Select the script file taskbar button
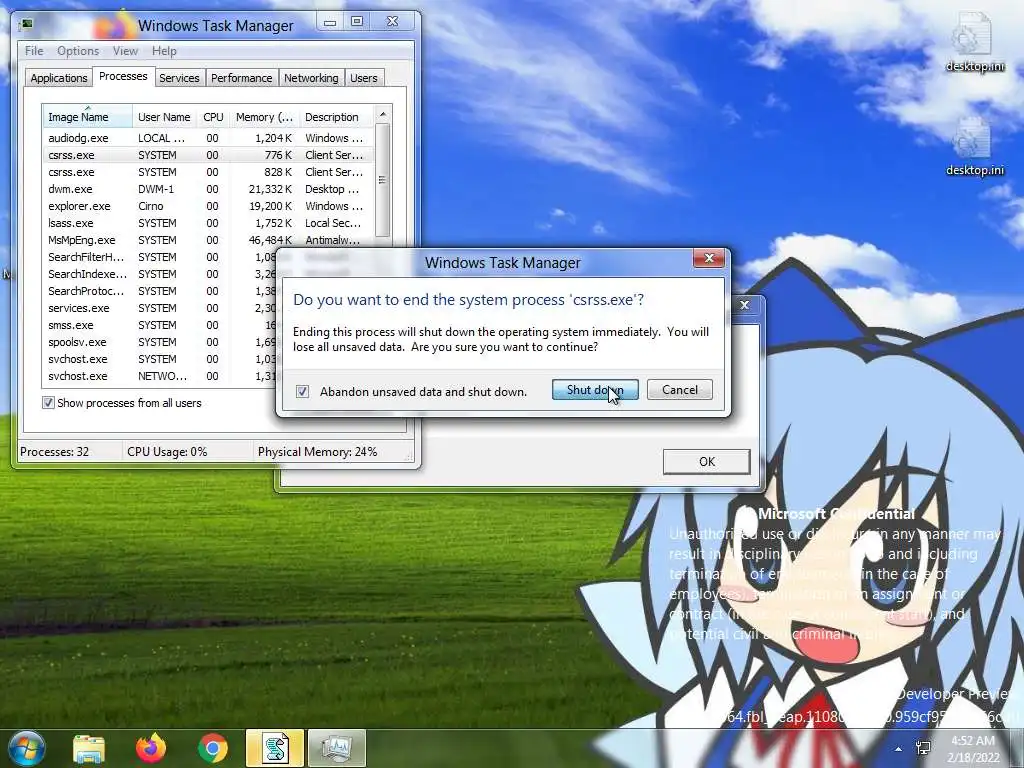This screenshot has height=768, width=1024. tap(275, 748)
